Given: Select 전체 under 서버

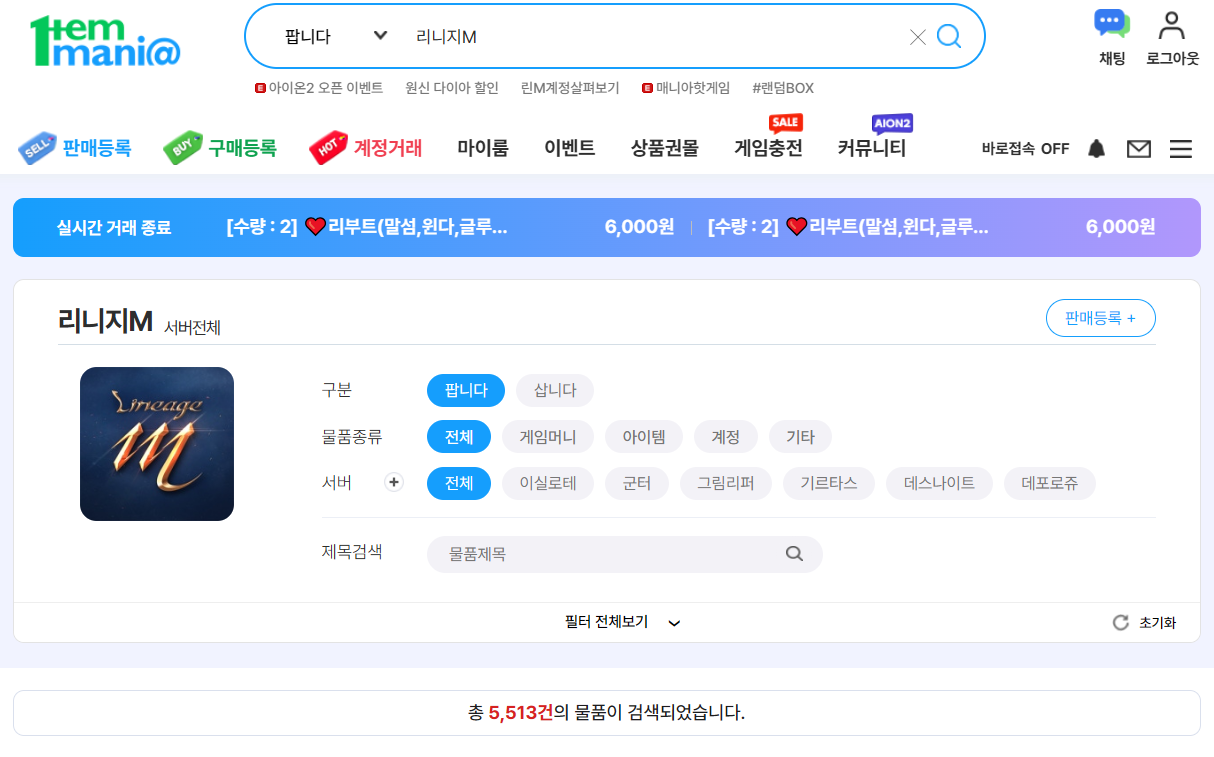Looking at the screenshot, I should click(459, 483).
